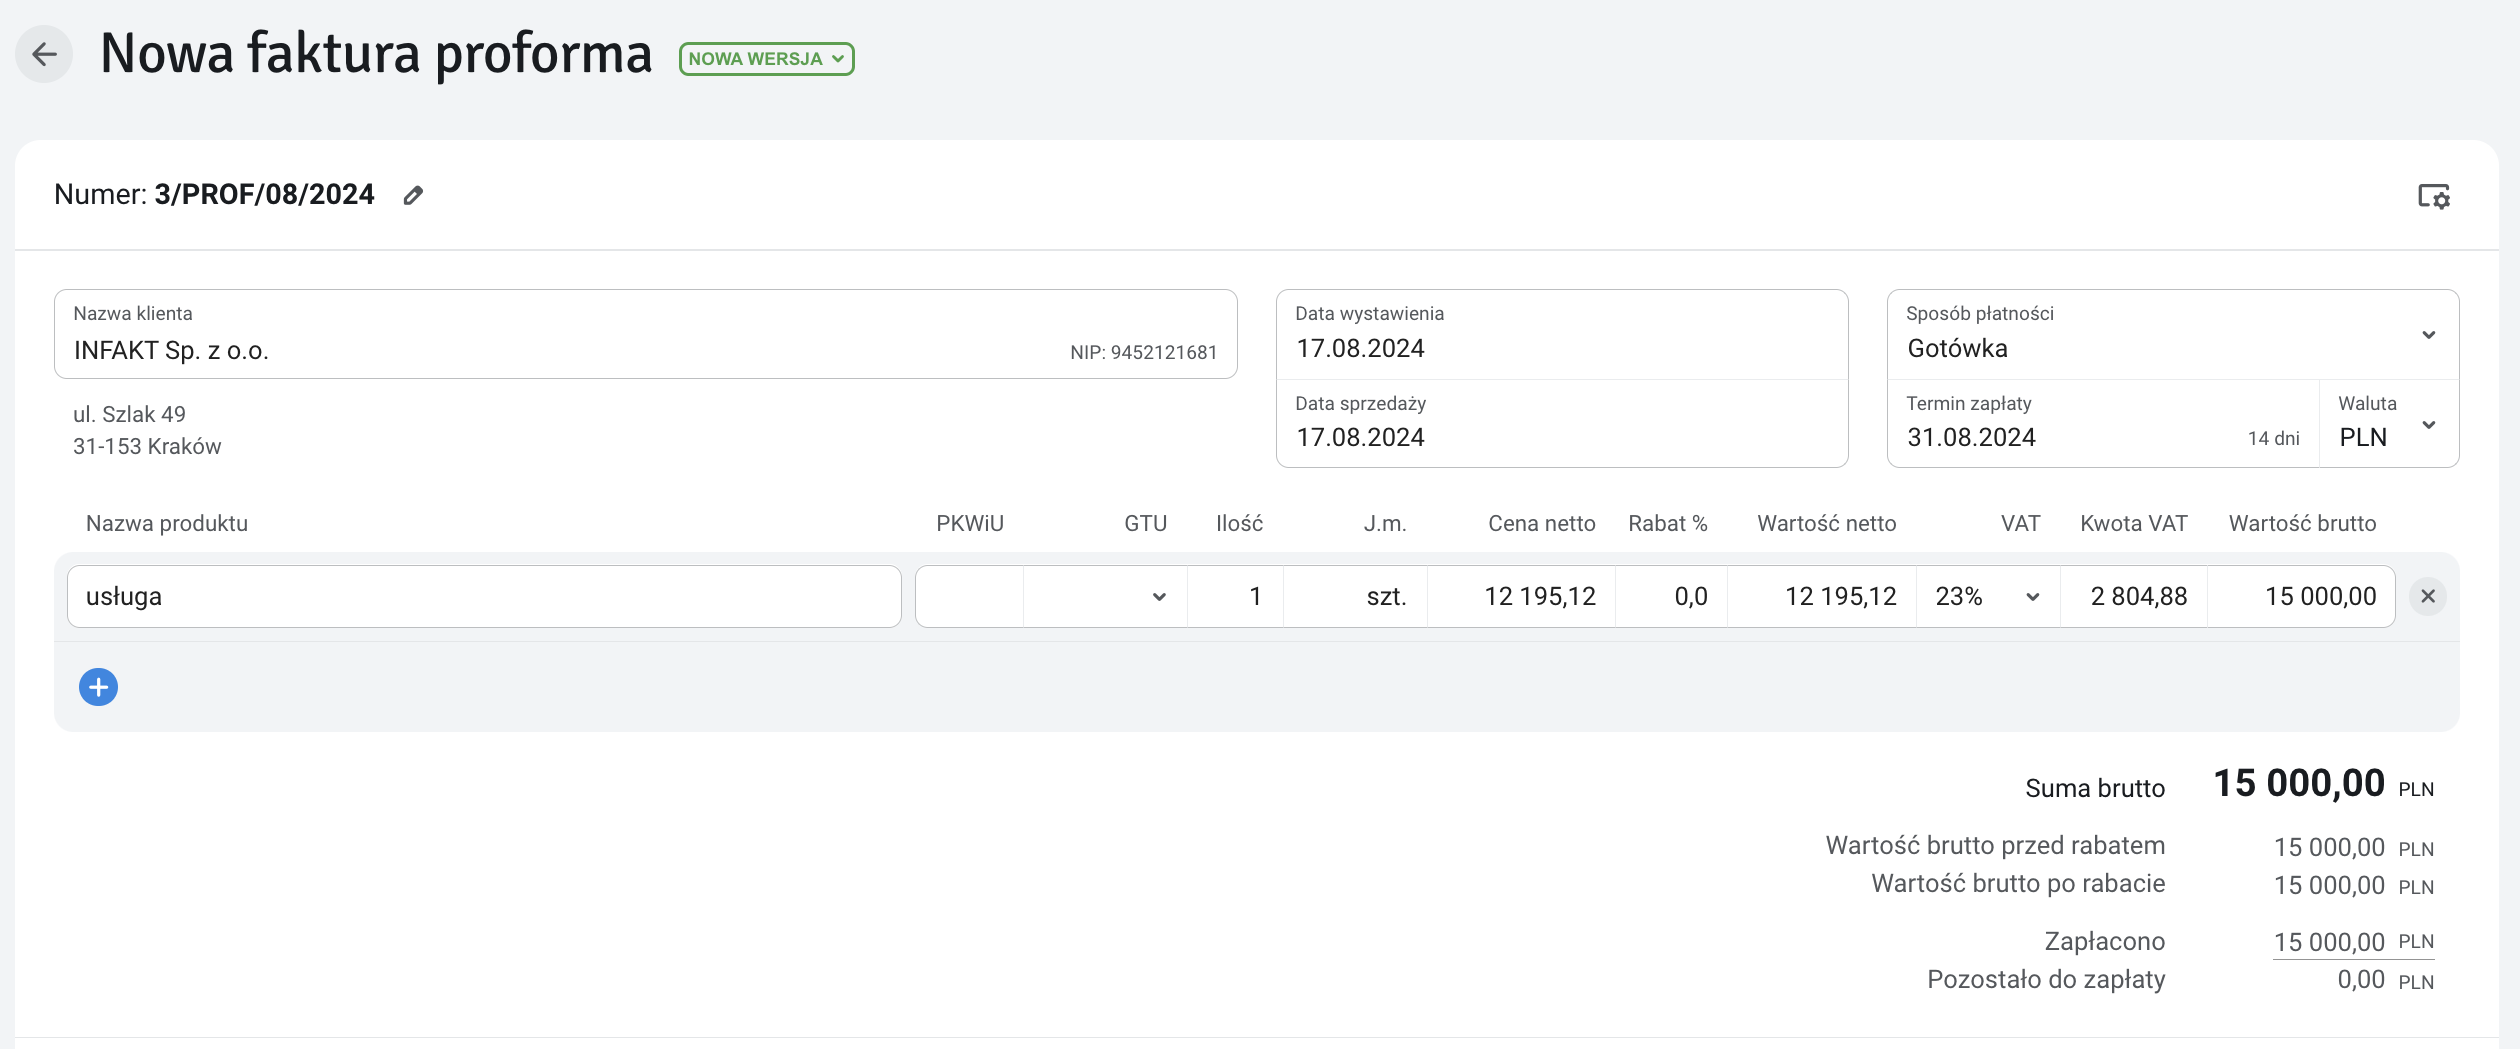Change the 23% VAT rate dropdown
The image size is (2520, 1049).
[x=1988, y=597]
